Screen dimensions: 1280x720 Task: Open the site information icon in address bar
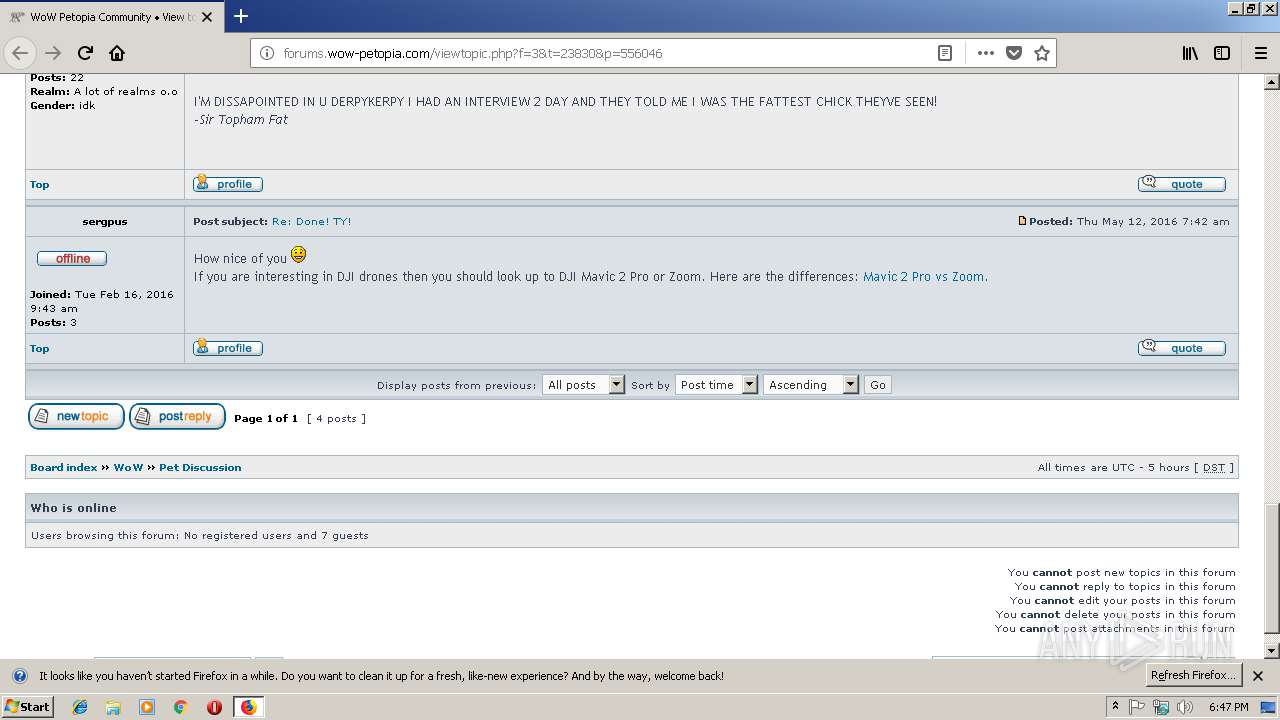point(267,53)
